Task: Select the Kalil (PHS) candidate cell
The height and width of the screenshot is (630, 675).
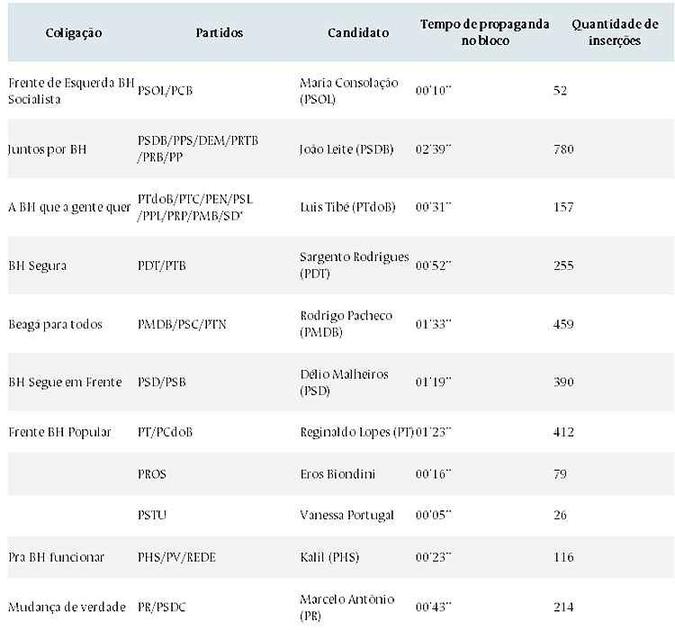Action: coord(329,557)
